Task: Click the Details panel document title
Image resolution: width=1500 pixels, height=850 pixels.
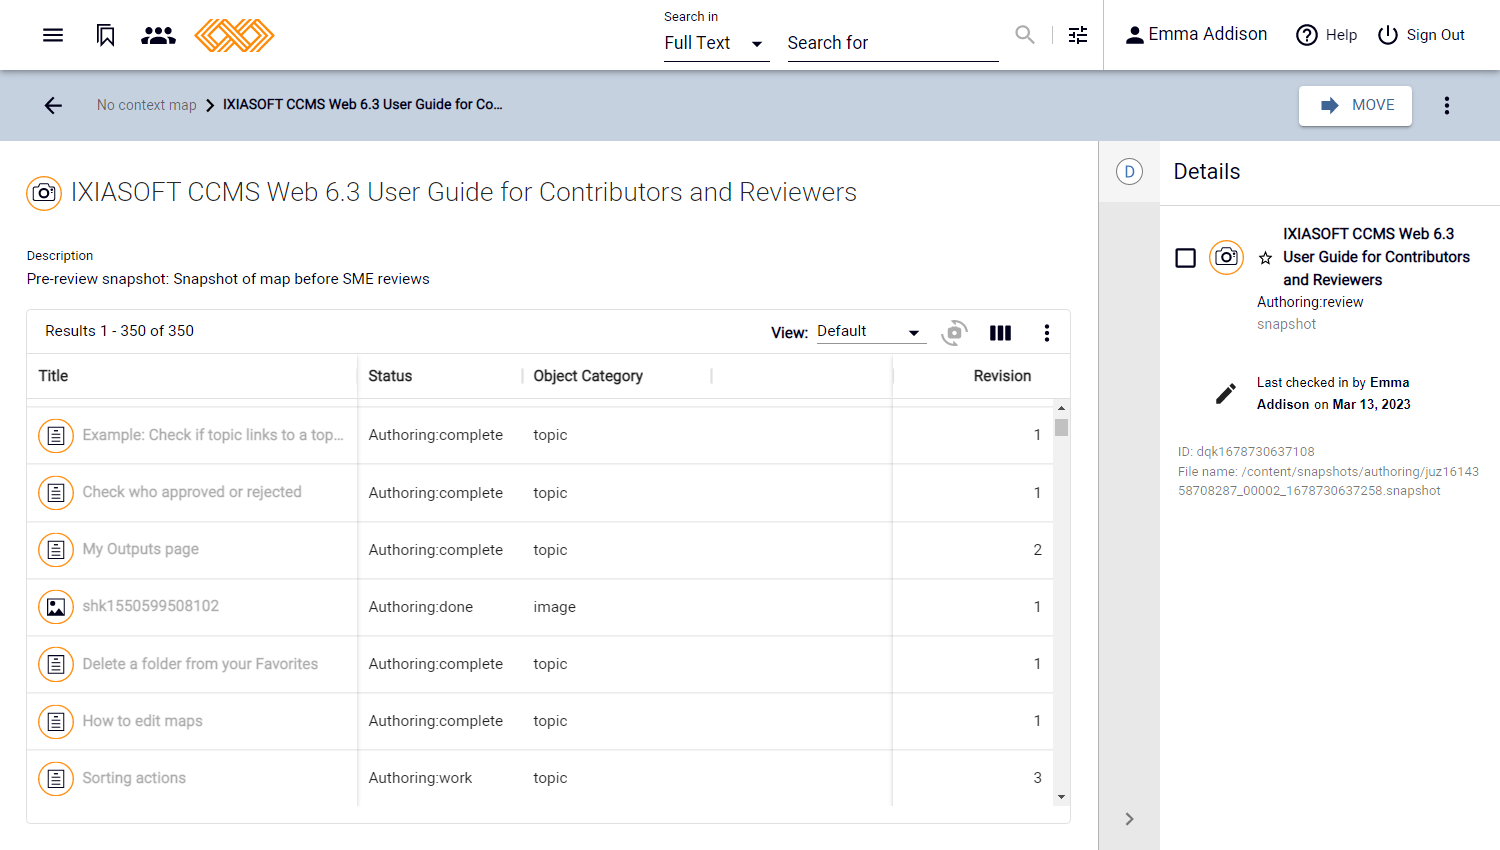Action: point(1376,257)
